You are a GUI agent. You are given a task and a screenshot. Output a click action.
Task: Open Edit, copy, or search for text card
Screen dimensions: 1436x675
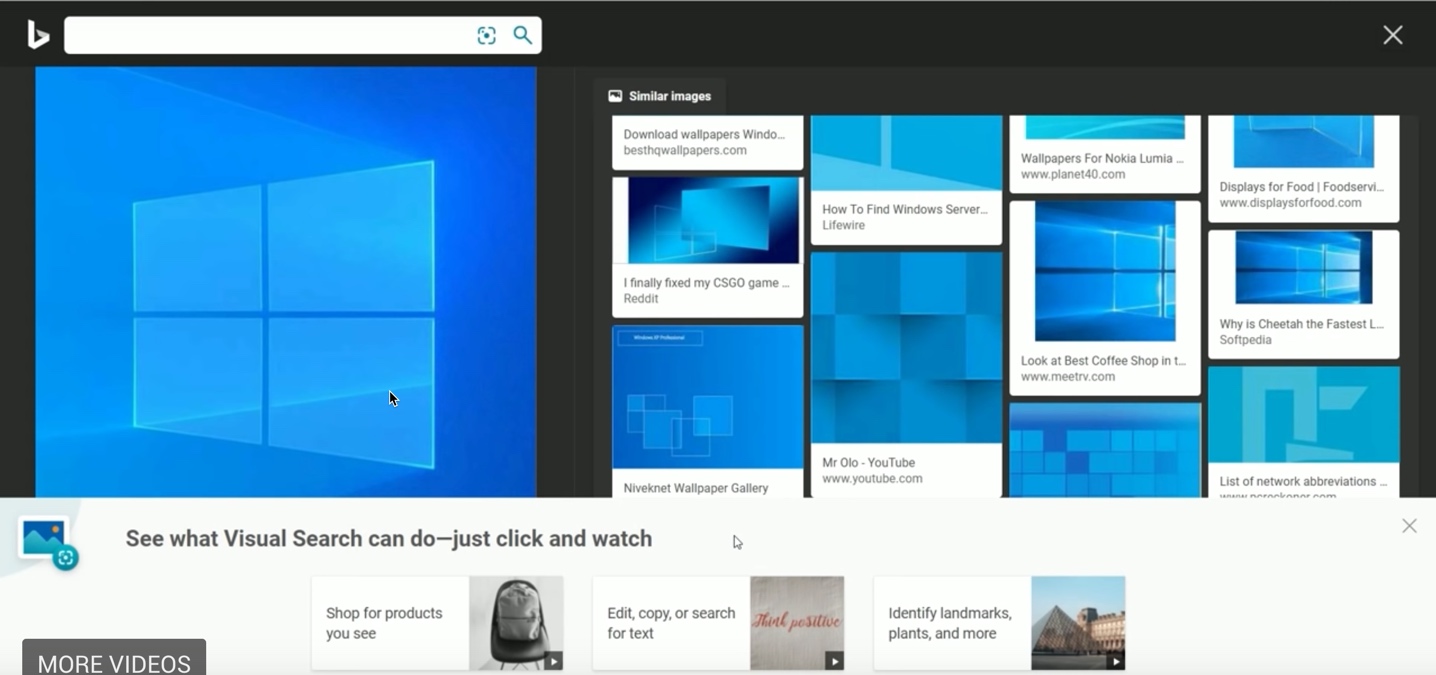(x=719, y=623)
